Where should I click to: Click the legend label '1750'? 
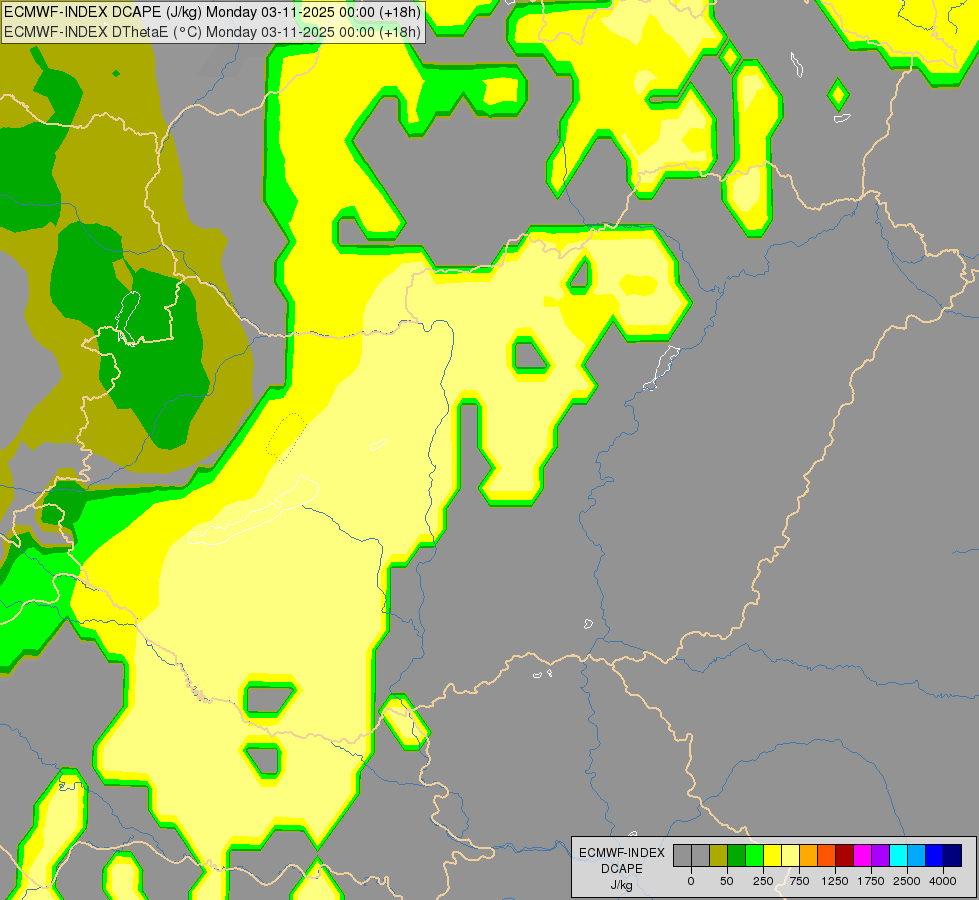pos(871,881)
